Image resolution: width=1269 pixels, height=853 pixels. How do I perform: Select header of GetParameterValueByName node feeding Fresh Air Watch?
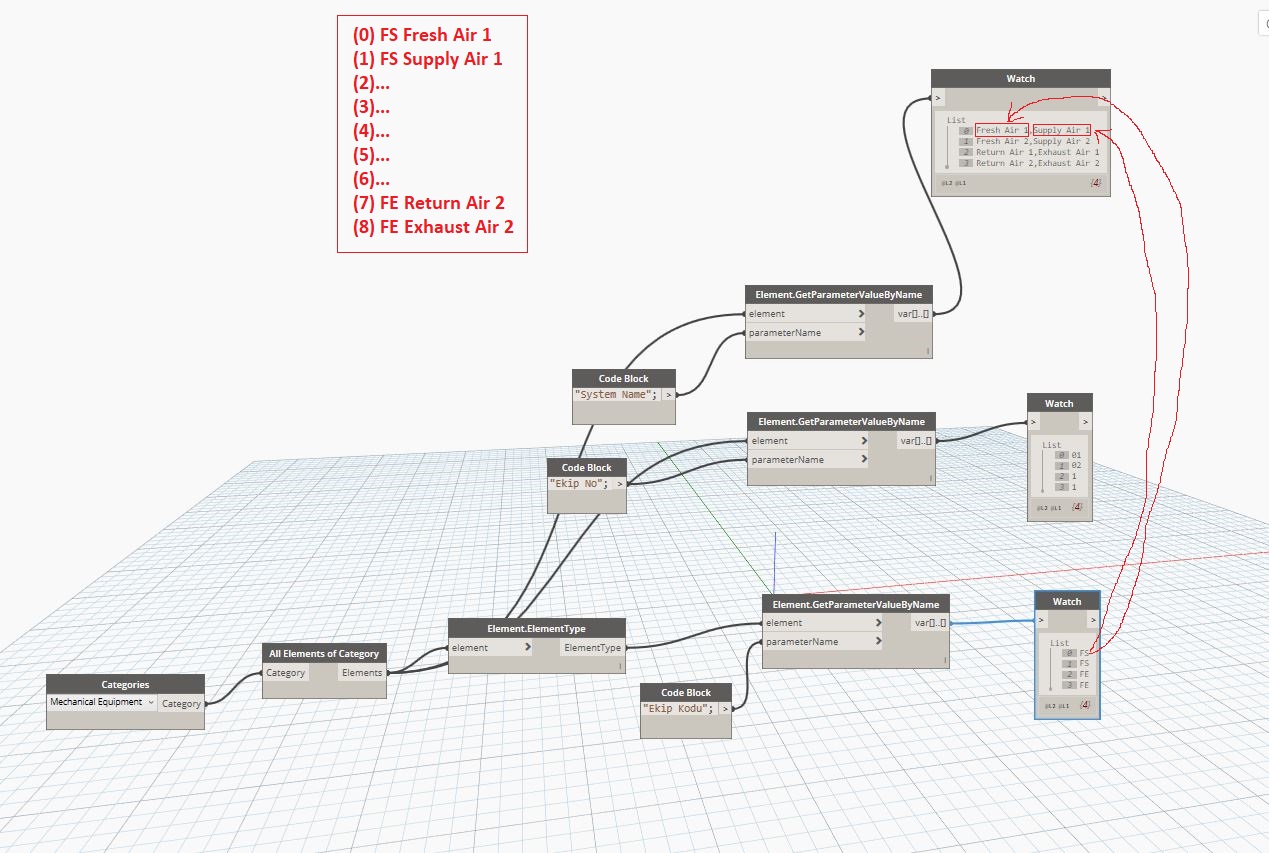(x=840, y=294)
